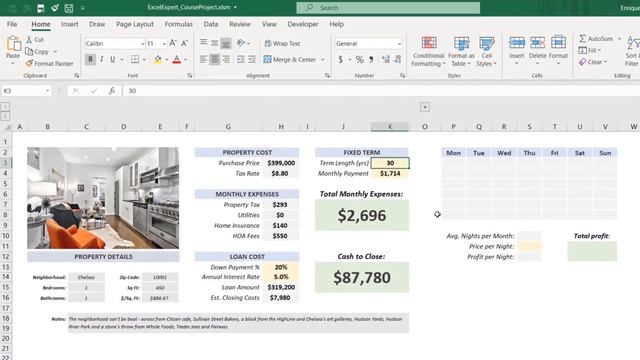This screenshot has width=640, height=360.
Task: Click the Orientation text-angle icon
Action: (241, 42)
